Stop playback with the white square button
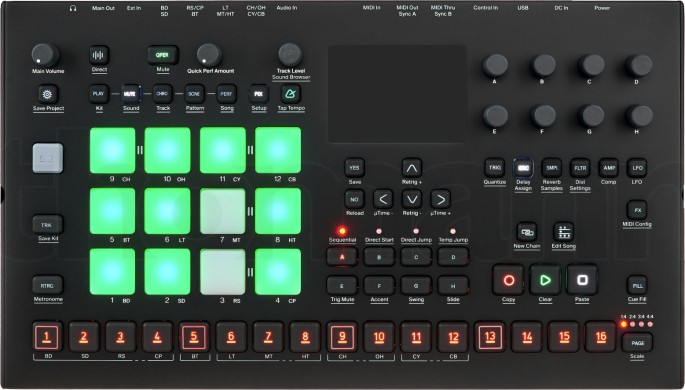This screenshot has height=390, width=685. [x=582, y=280]
